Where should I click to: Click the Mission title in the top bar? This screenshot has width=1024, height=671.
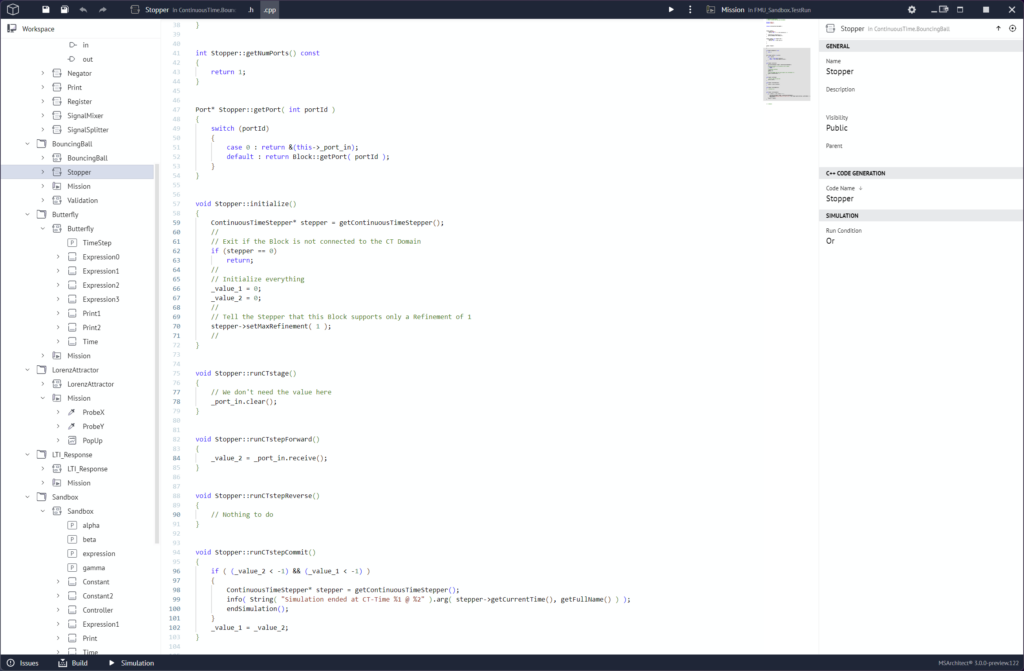732,10
